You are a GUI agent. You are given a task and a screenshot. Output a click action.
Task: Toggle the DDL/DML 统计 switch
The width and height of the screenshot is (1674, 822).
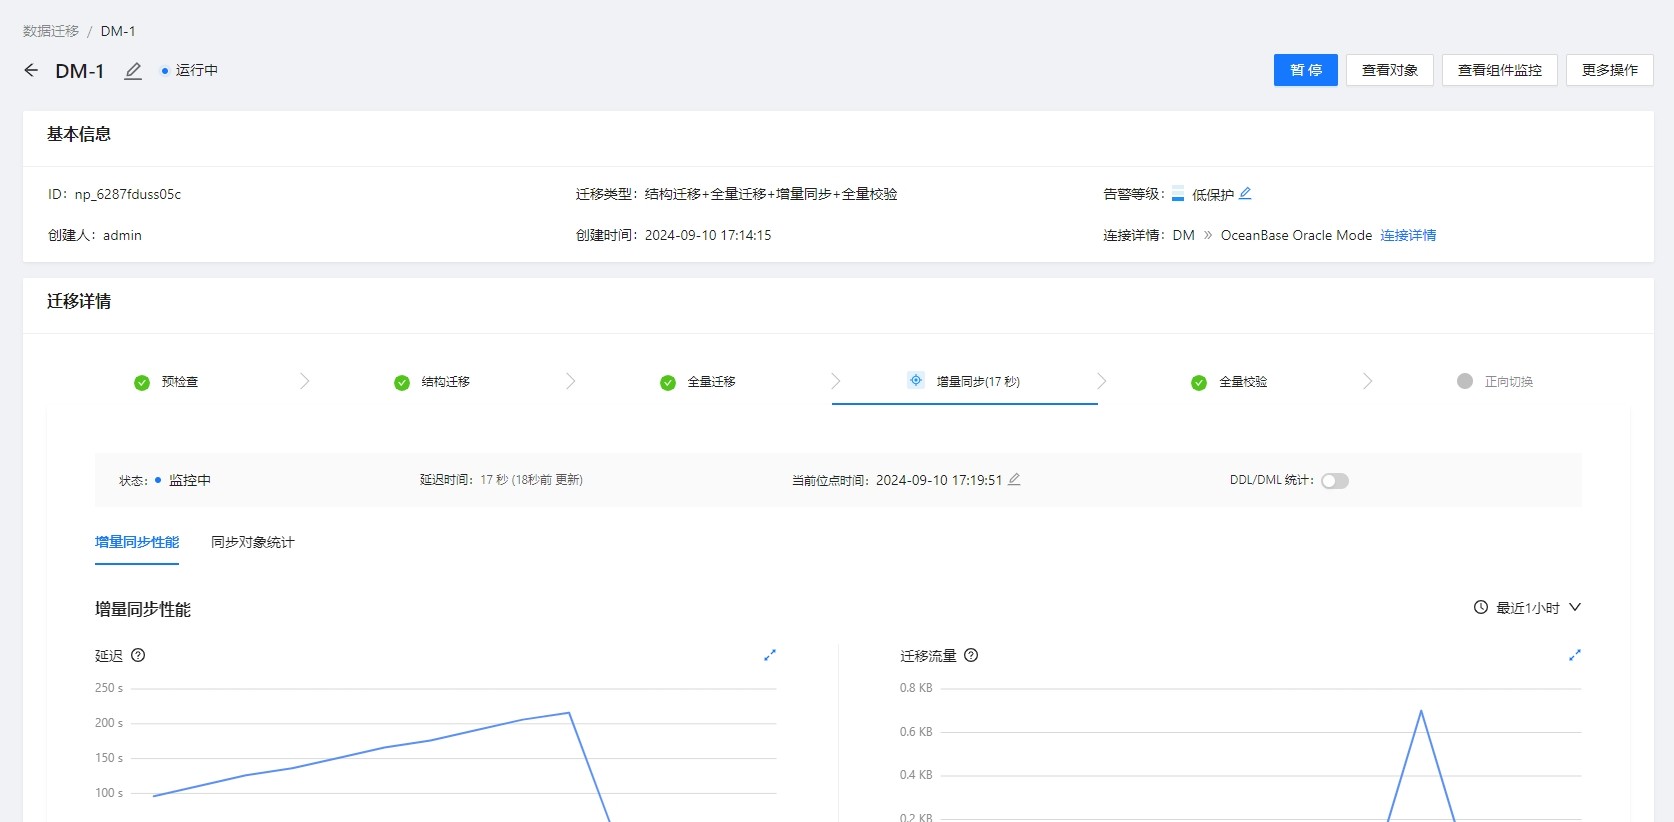(x=1335, y=481)
